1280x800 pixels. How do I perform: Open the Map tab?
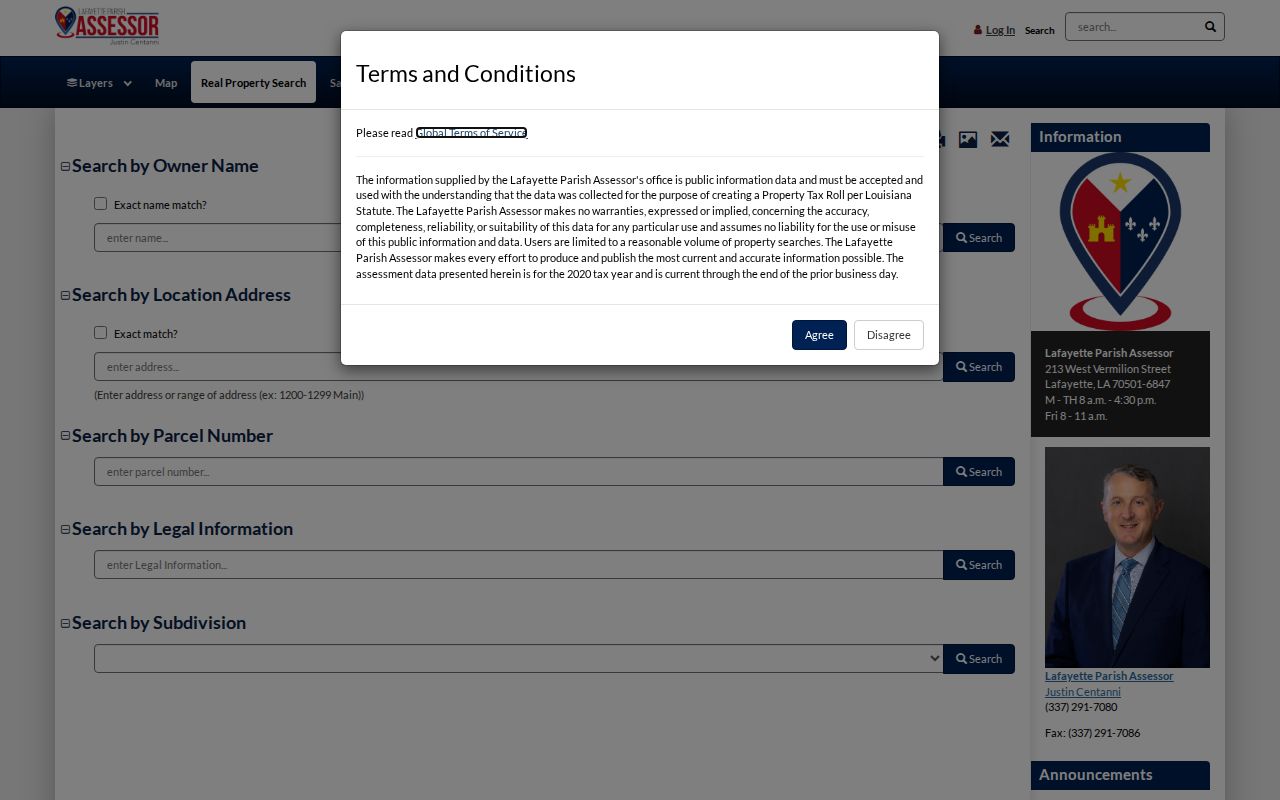pyautogui.click(x=166, y=83)
